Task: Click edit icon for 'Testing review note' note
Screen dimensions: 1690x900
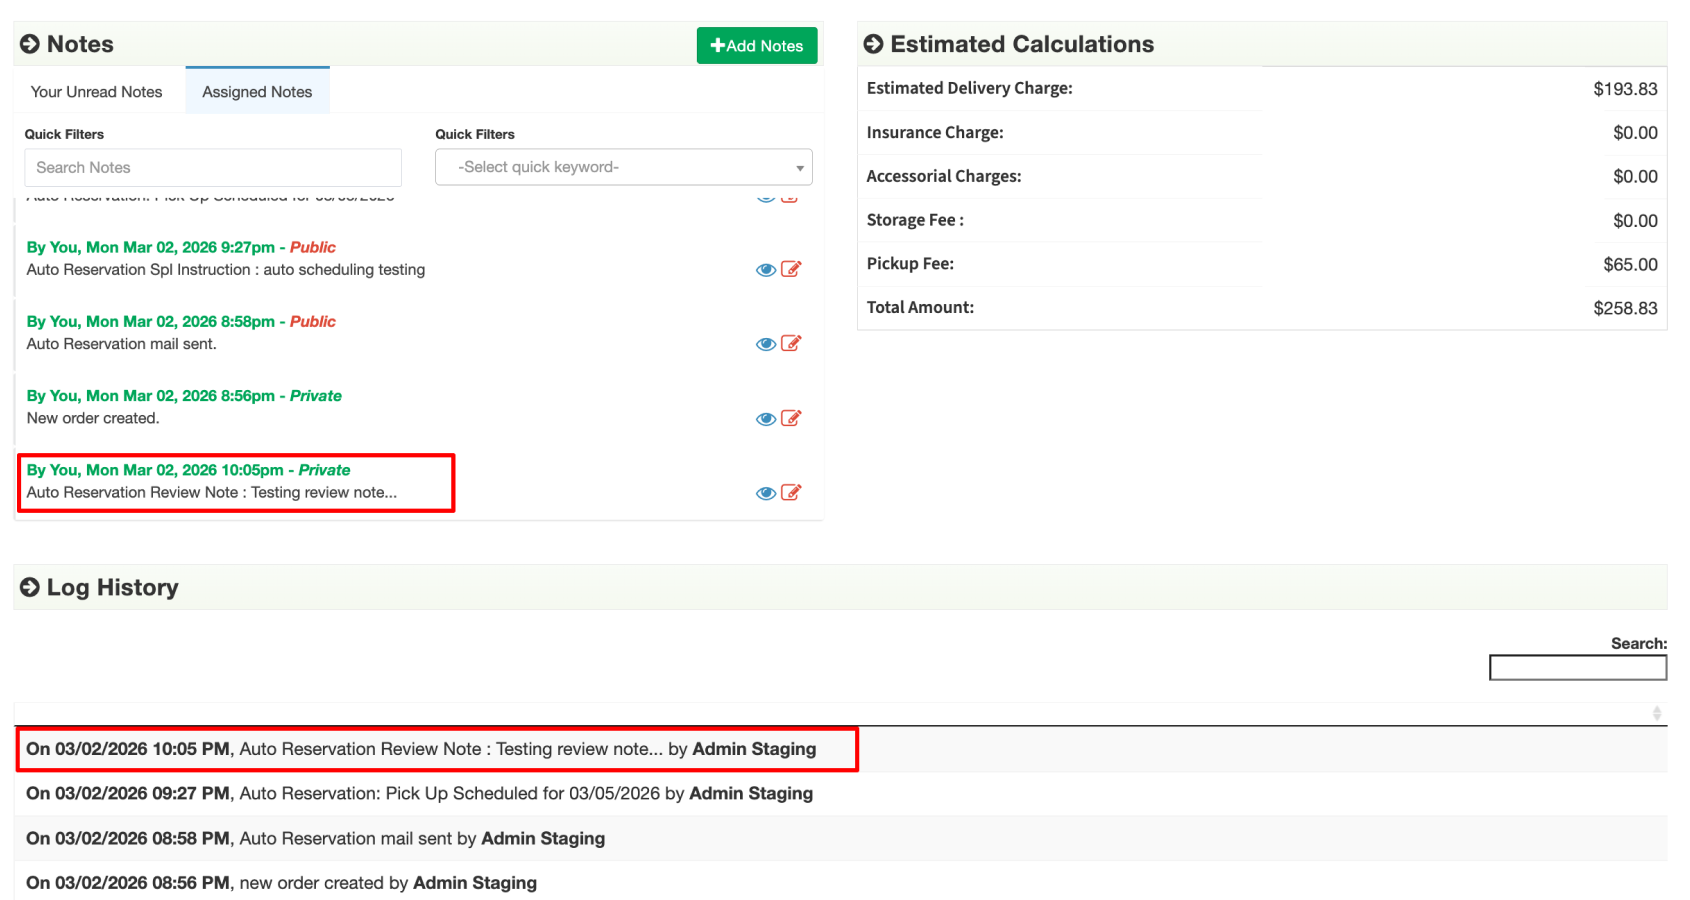Action: tap(790, 493)
